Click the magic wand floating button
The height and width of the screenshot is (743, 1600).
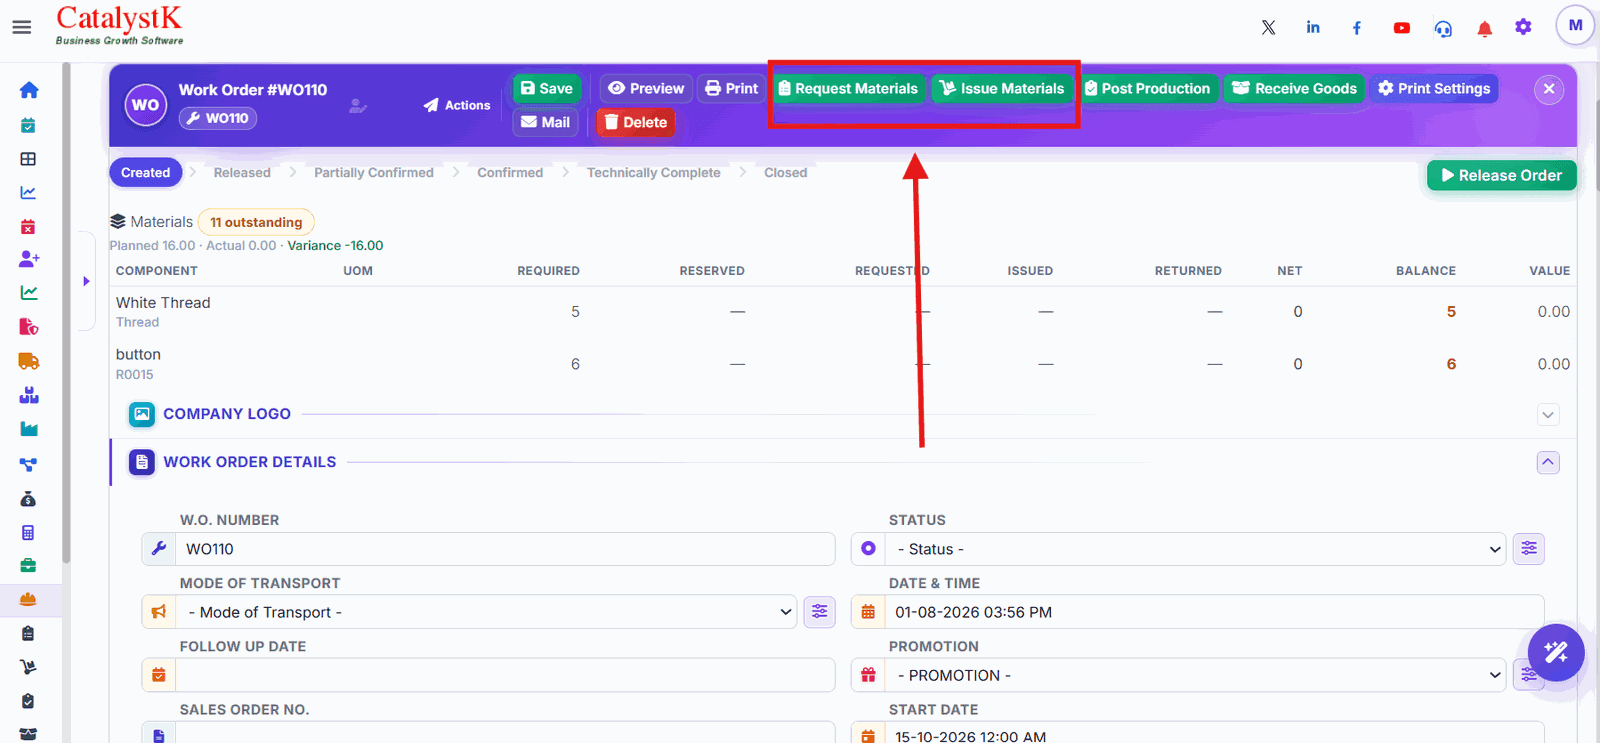[x=1556, y=653]
